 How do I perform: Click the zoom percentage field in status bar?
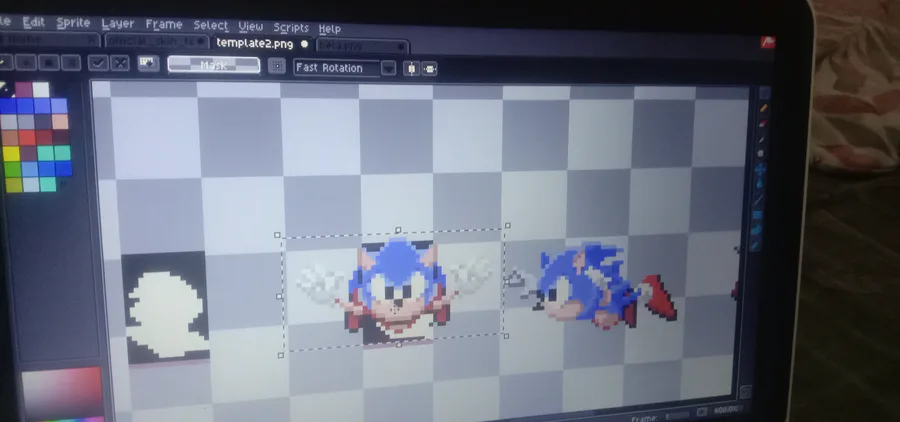[x=727, y=410]
